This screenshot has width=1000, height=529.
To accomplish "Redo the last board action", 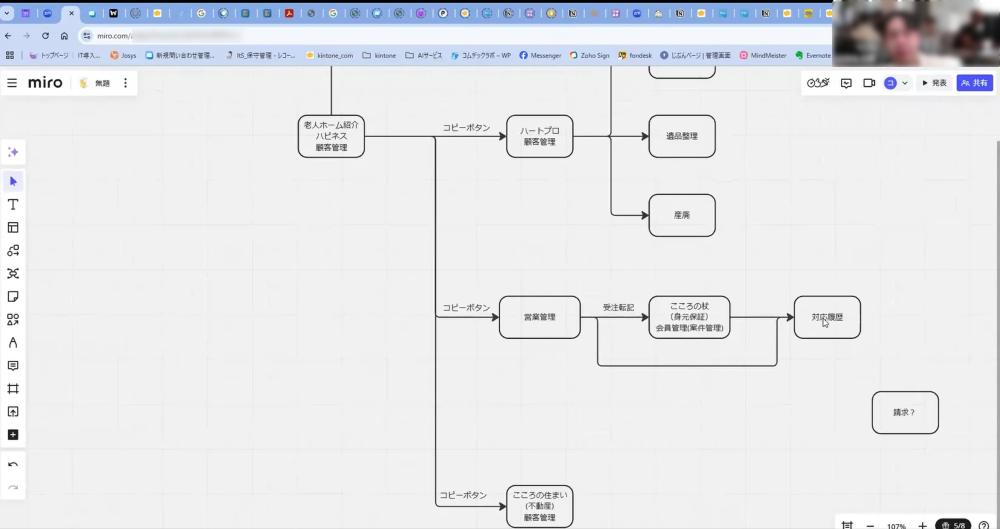I will tap(13, 488).
